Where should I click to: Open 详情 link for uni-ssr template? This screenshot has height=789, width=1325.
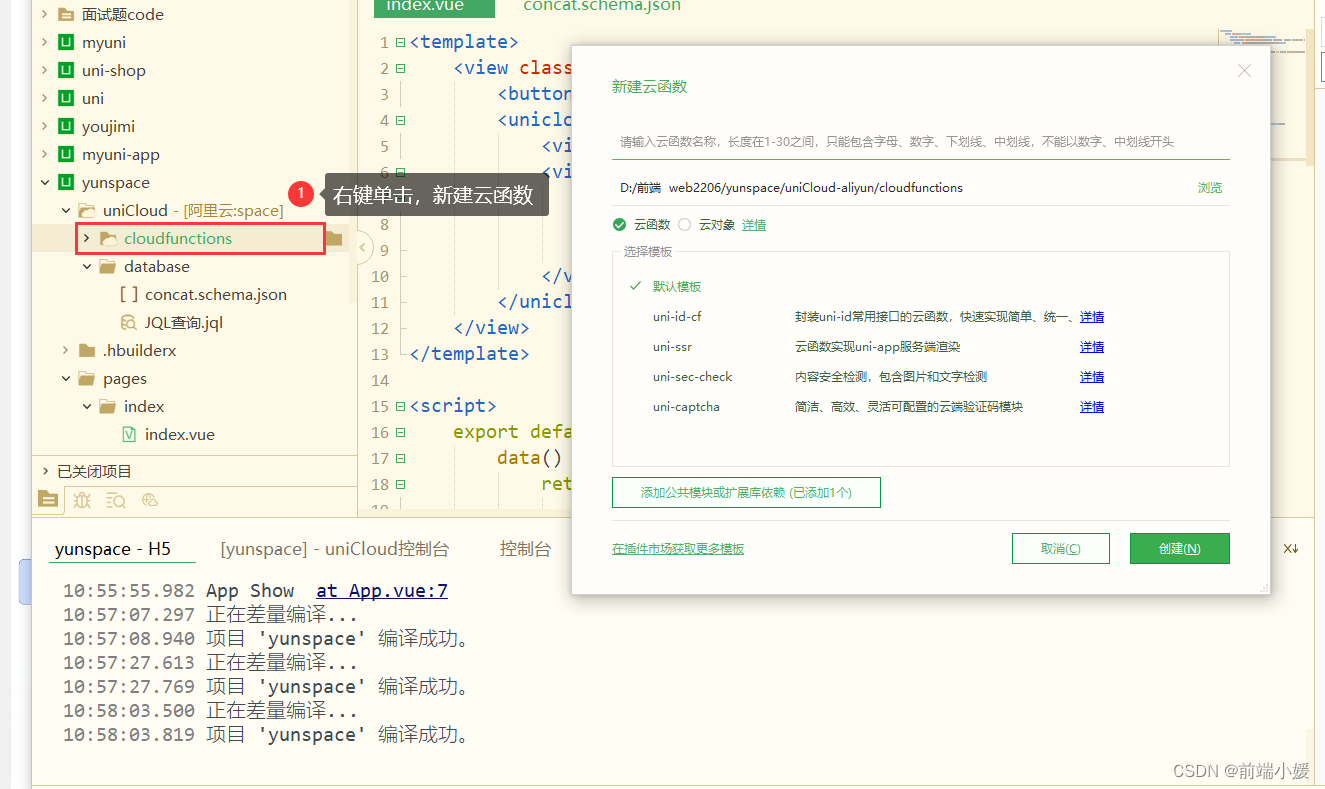1092,346
